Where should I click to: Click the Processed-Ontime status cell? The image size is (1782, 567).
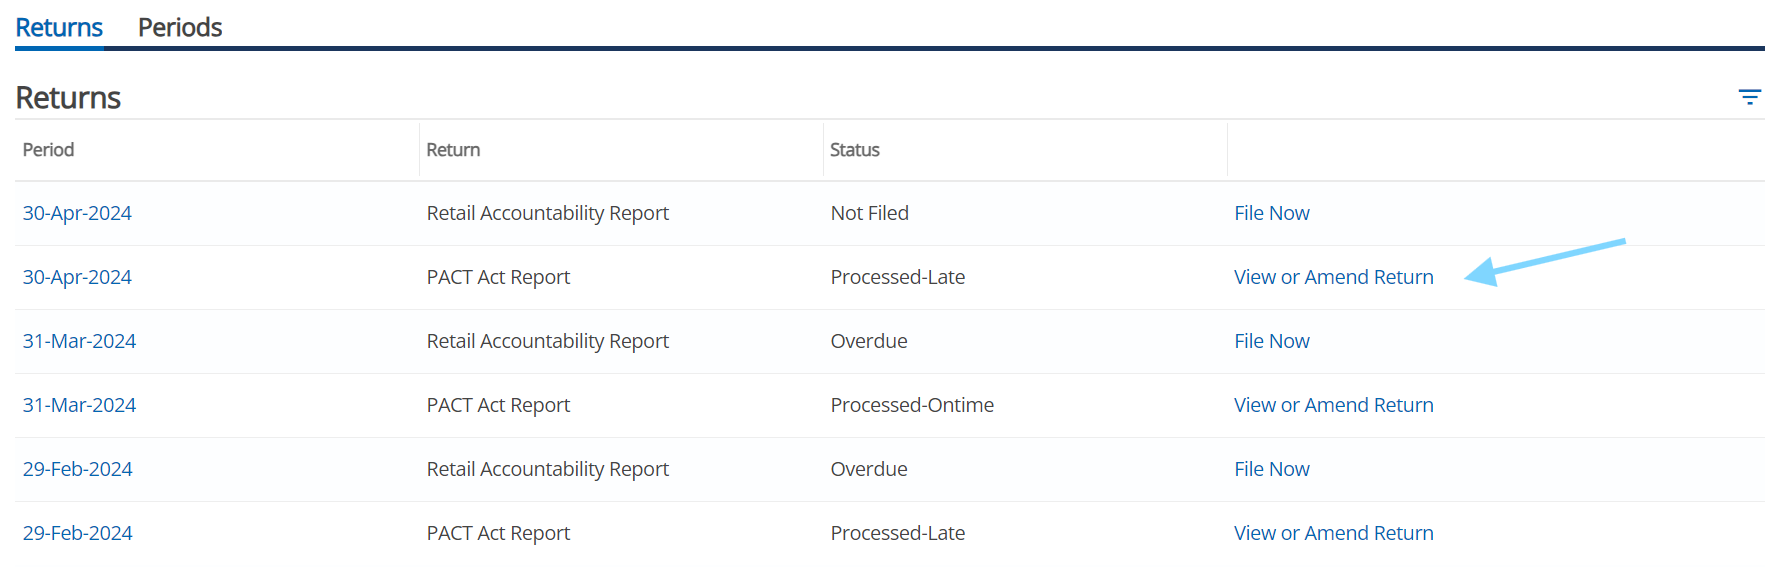pos(911,405)
